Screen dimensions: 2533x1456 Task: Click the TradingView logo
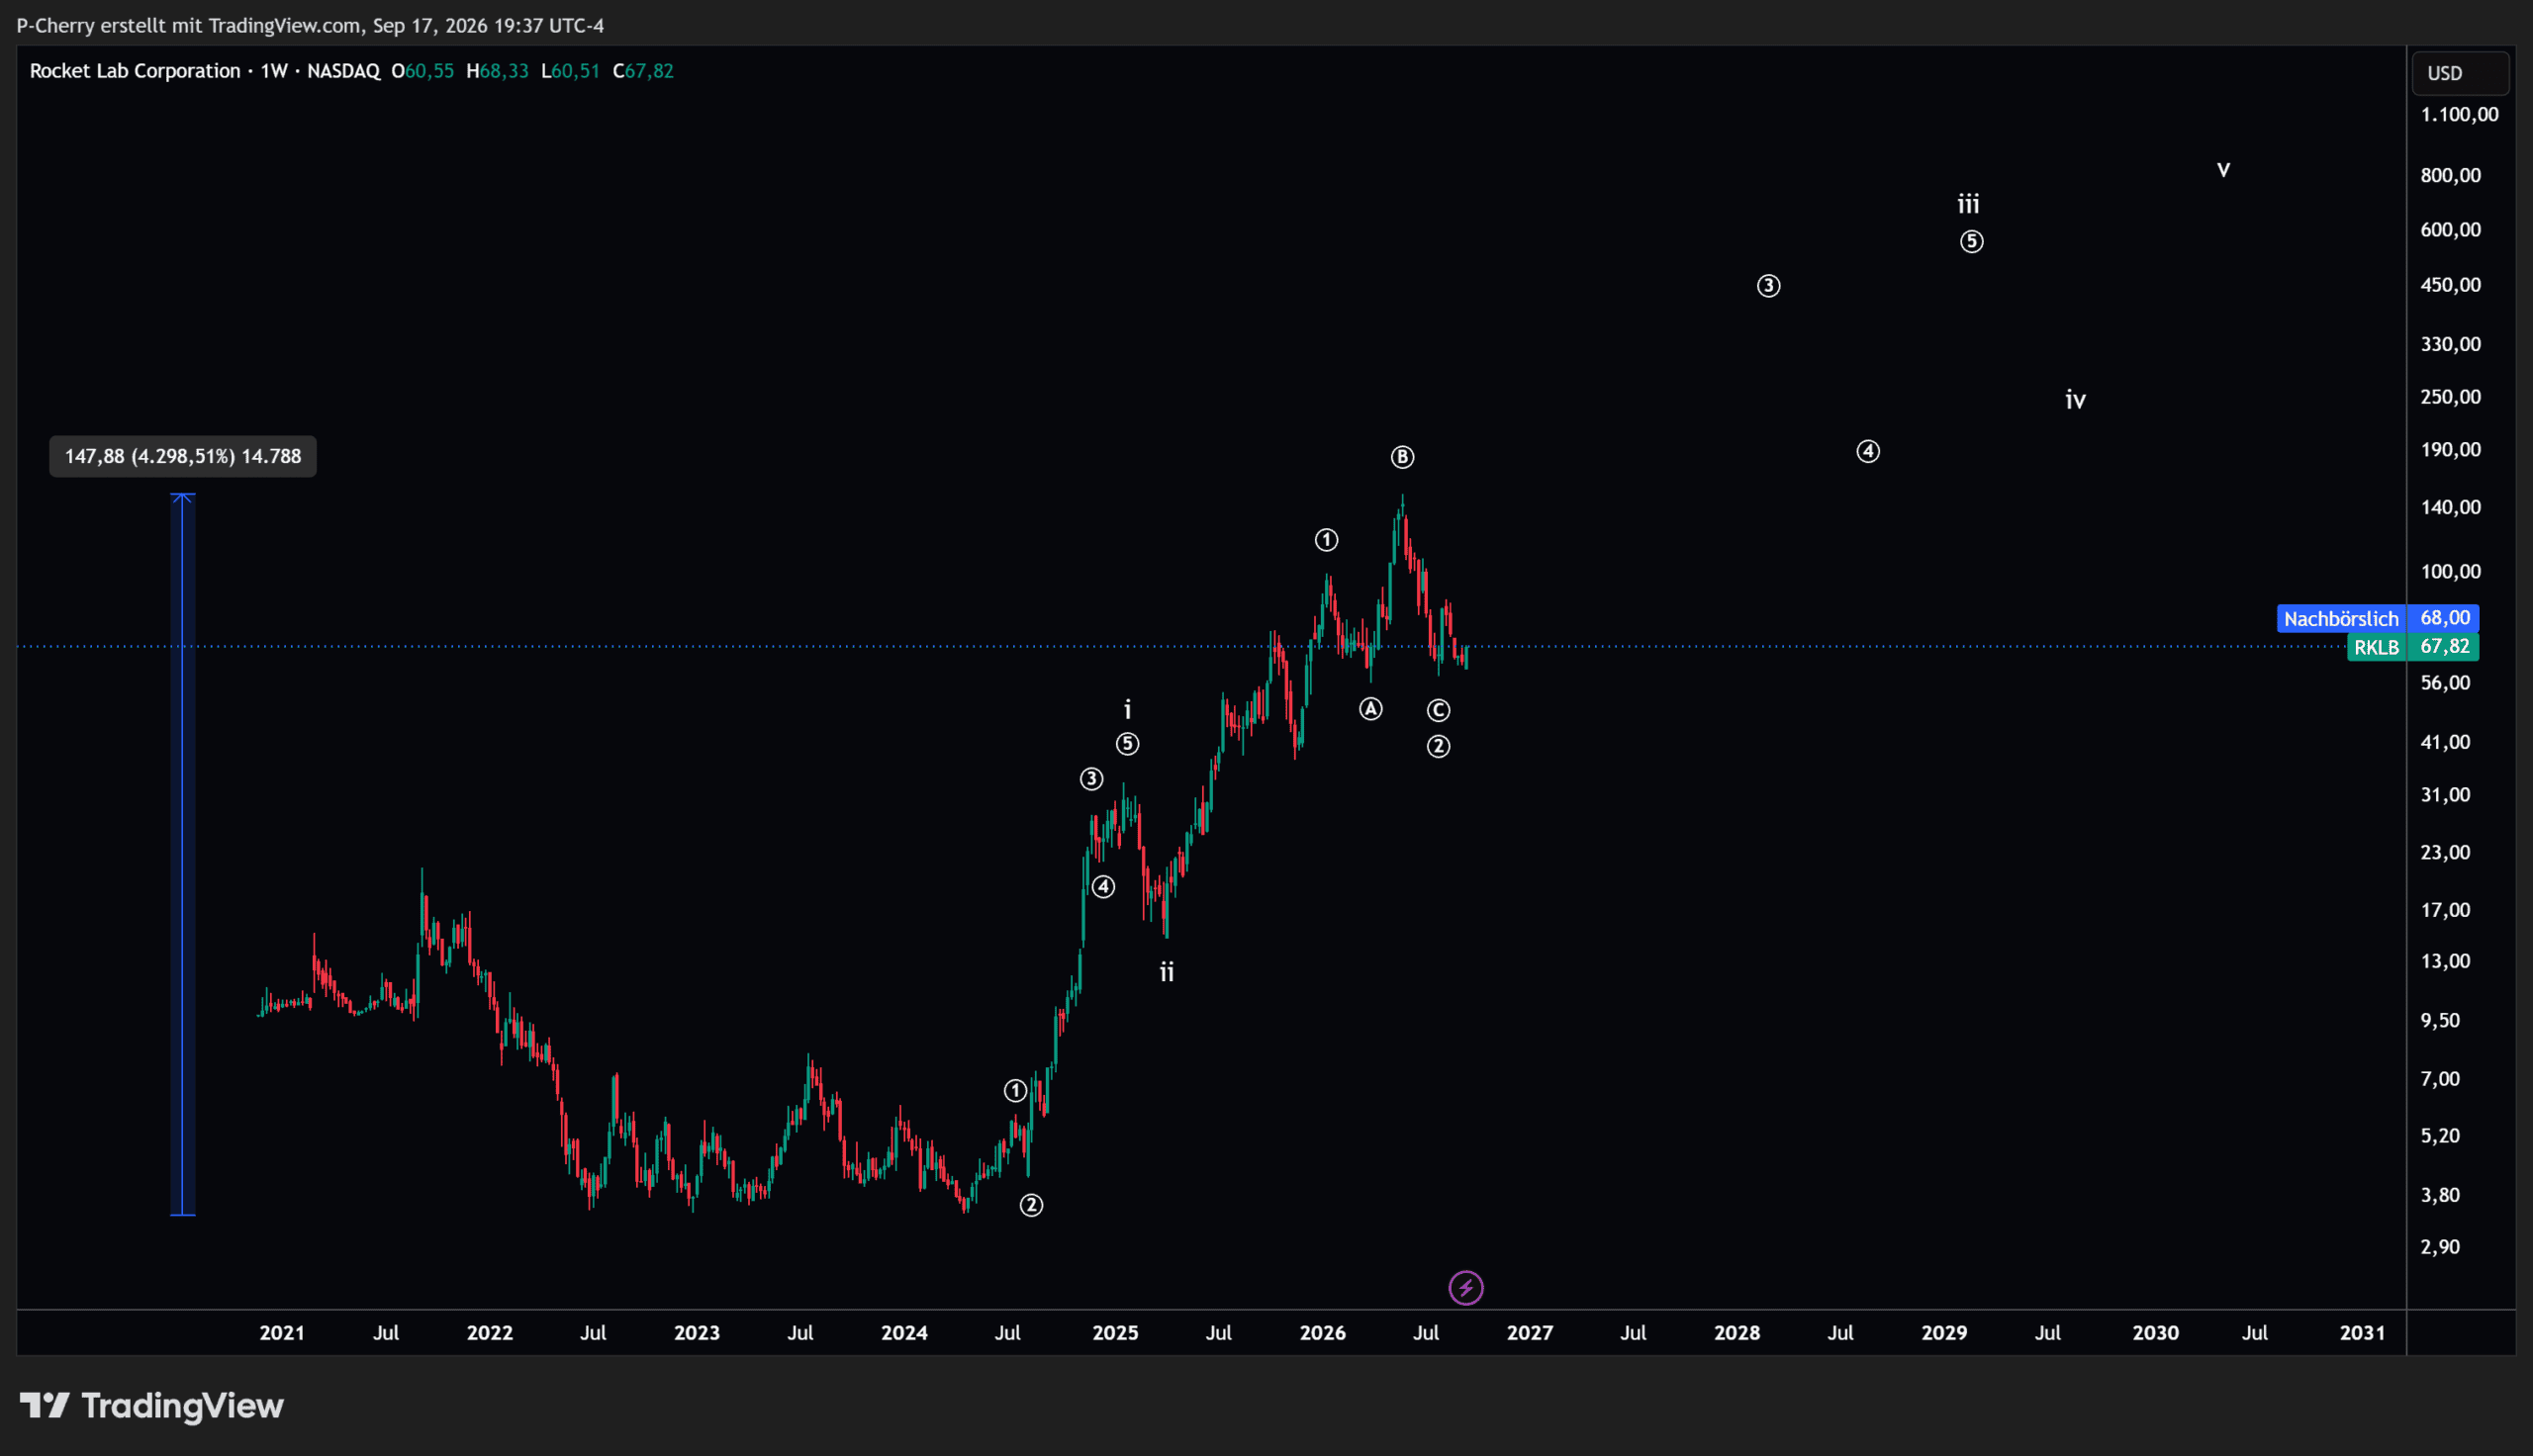point(152,1406)
